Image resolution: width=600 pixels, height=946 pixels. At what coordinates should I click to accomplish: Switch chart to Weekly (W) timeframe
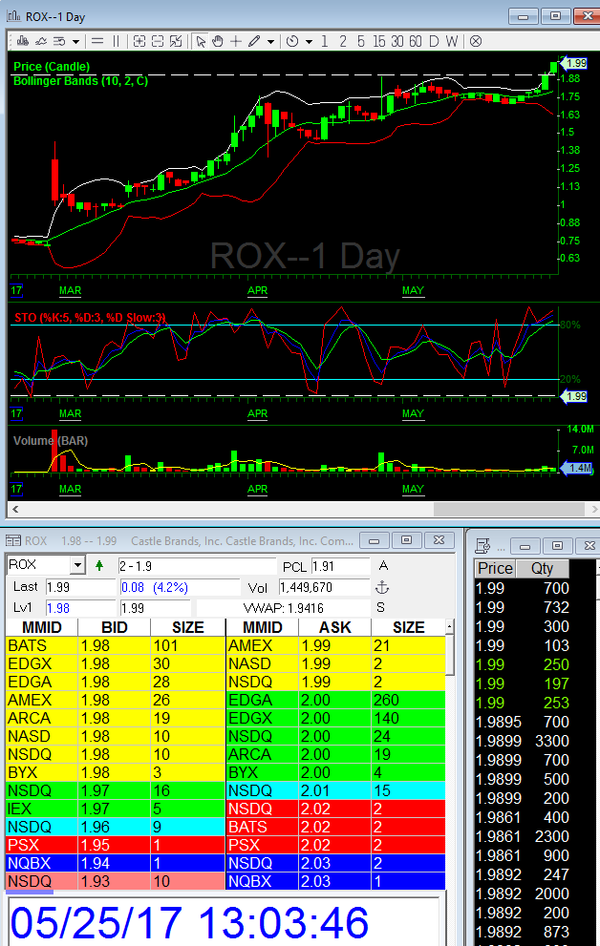452,41
